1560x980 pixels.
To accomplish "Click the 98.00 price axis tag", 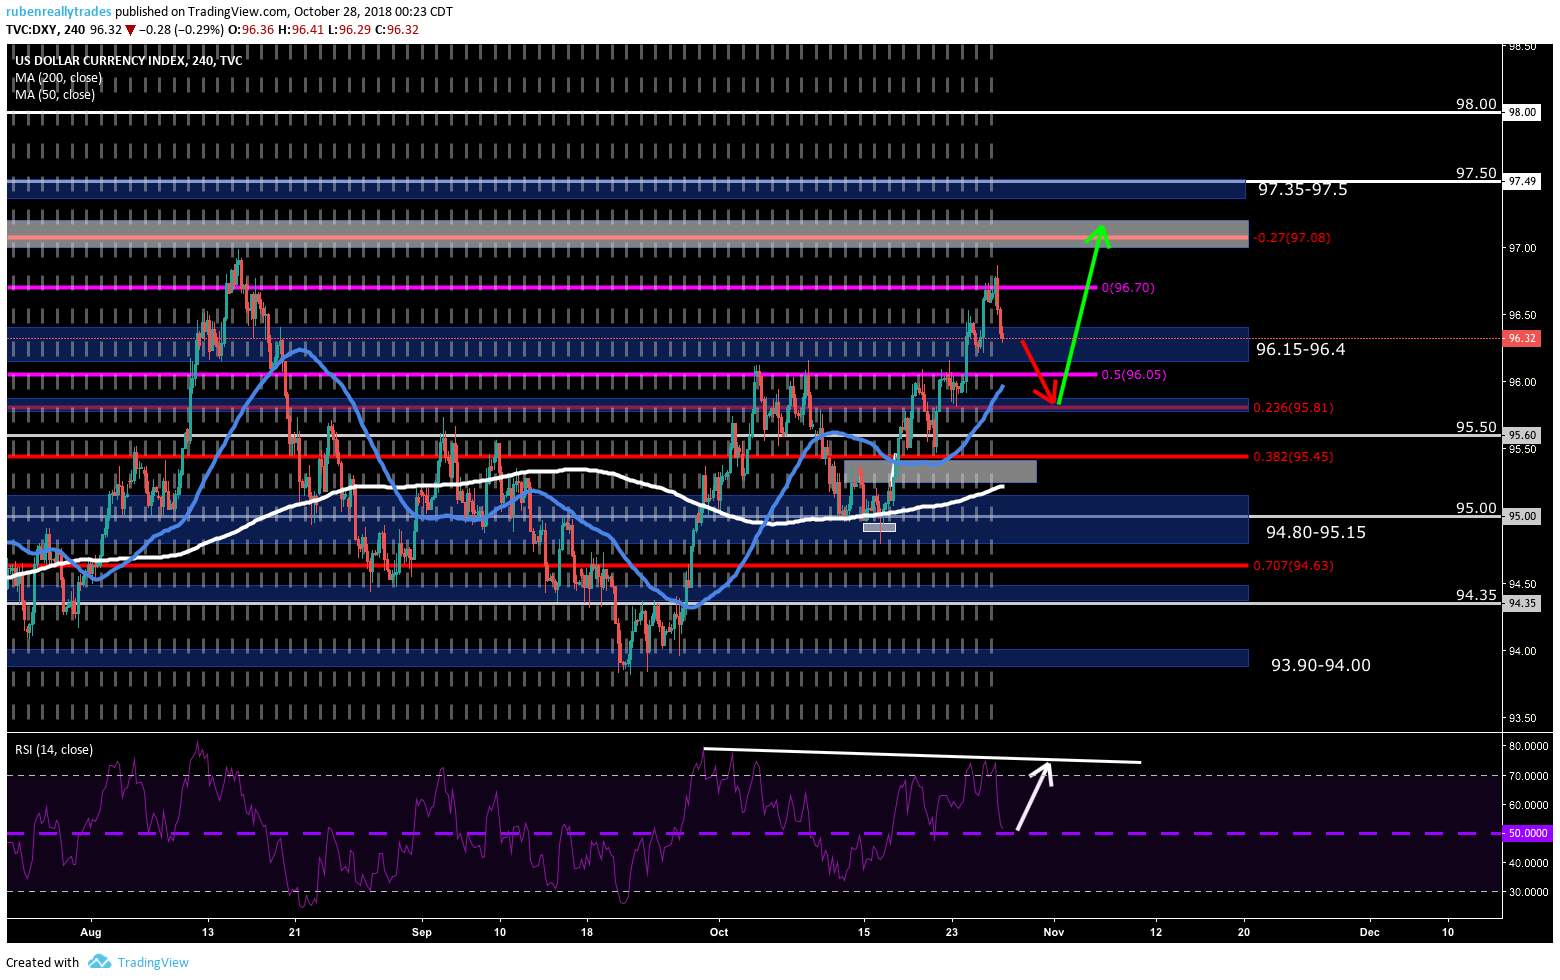I will 1522,112.
